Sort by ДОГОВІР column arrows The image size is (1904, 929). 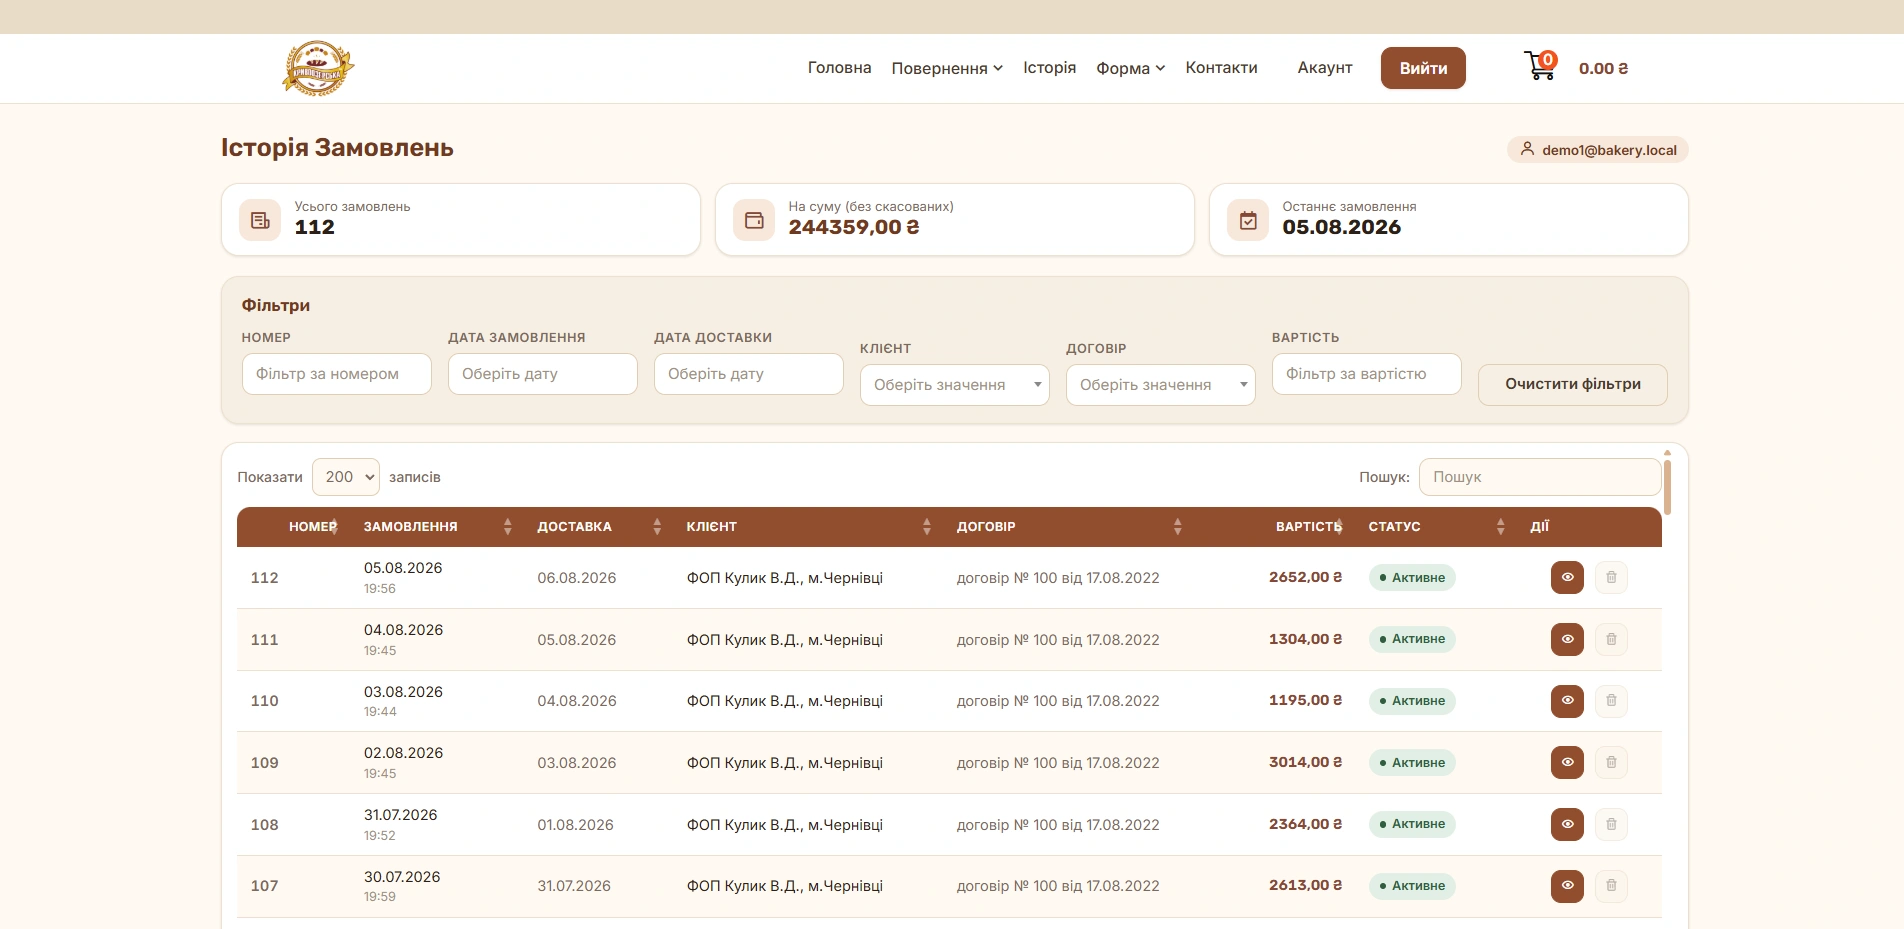(1178, 527)
